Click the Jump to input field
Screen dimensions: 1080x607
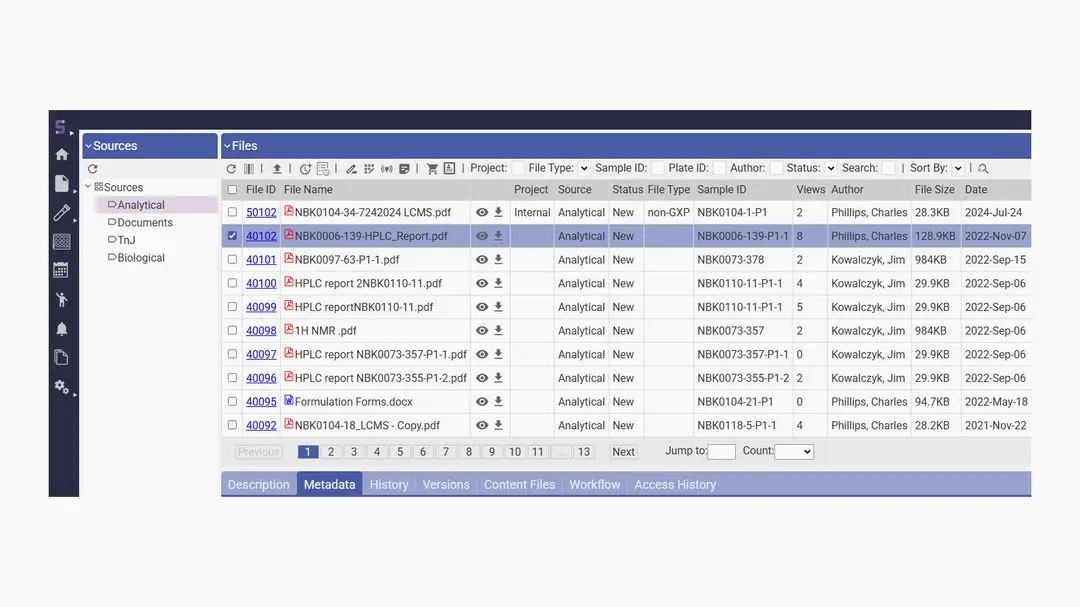(x=721, y=452)
